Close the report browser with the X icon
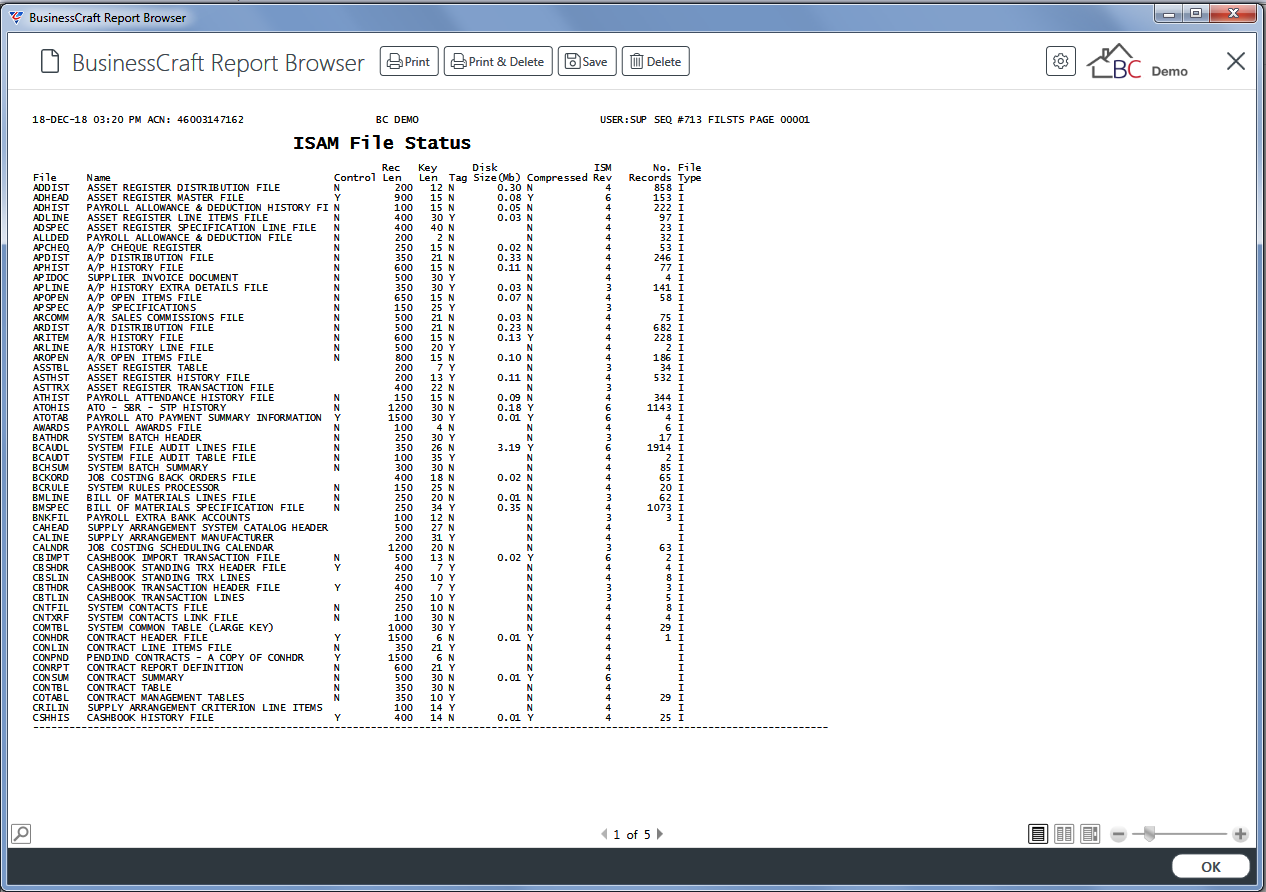1266x892 pixels. [1236, 62]
